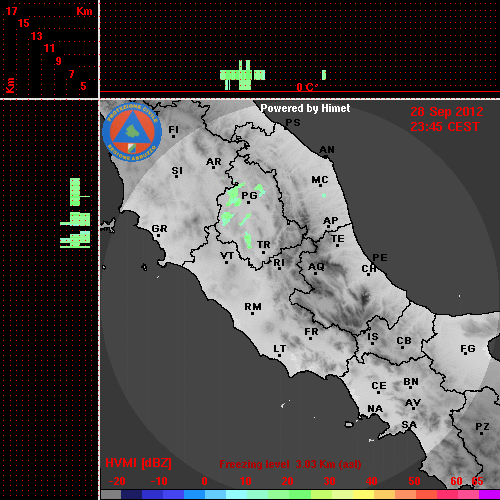Viewport: 500px width, 500px height.
Task: Click the '60' dBZ scale value
Action: coord(456,481)
